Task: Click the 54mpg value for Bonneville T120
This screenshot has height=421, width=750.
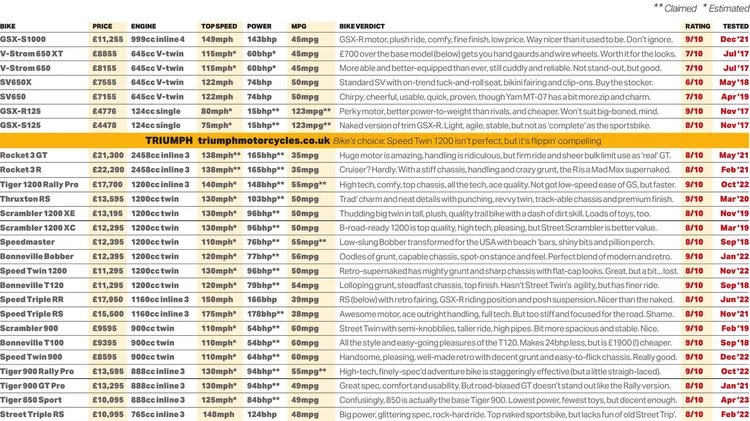Action: [305, 285]
